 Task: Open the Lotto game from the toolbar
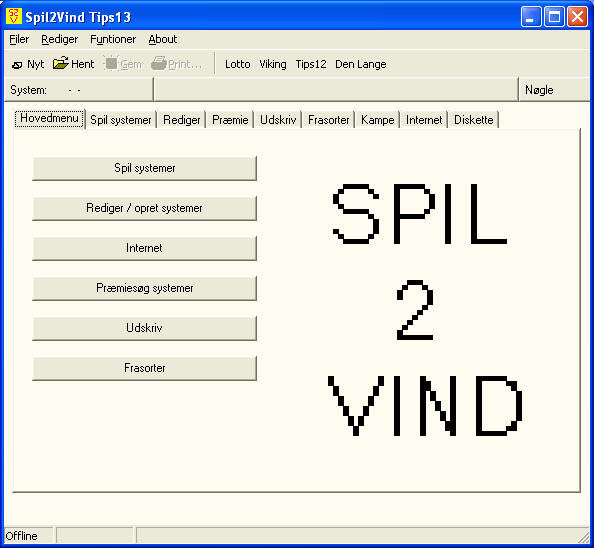pos(238,64)
